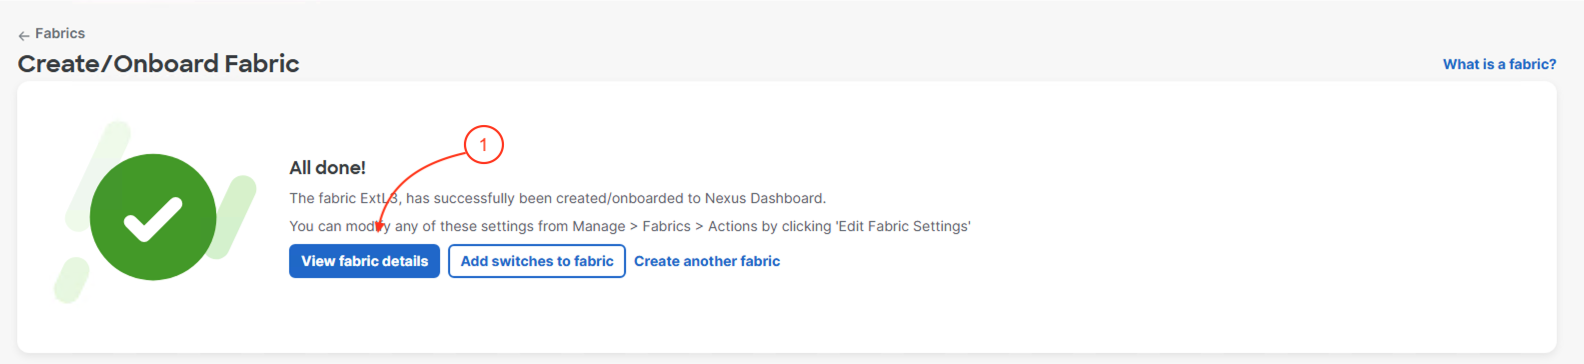Viewport: 1584px width, 364px height.
Task: Click the Create/Onboard Fabric page title
Action: [158, 64]
